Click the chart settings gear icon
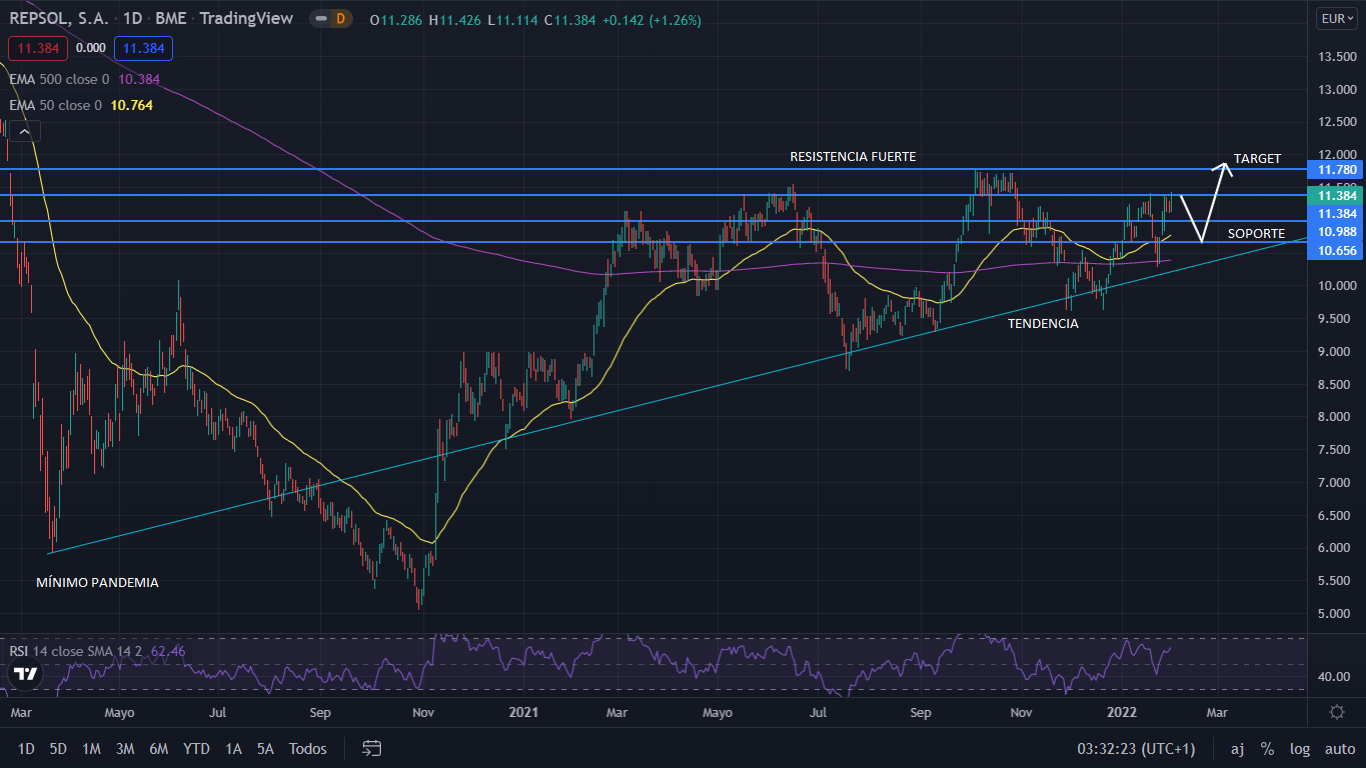 click(1337, 712)
